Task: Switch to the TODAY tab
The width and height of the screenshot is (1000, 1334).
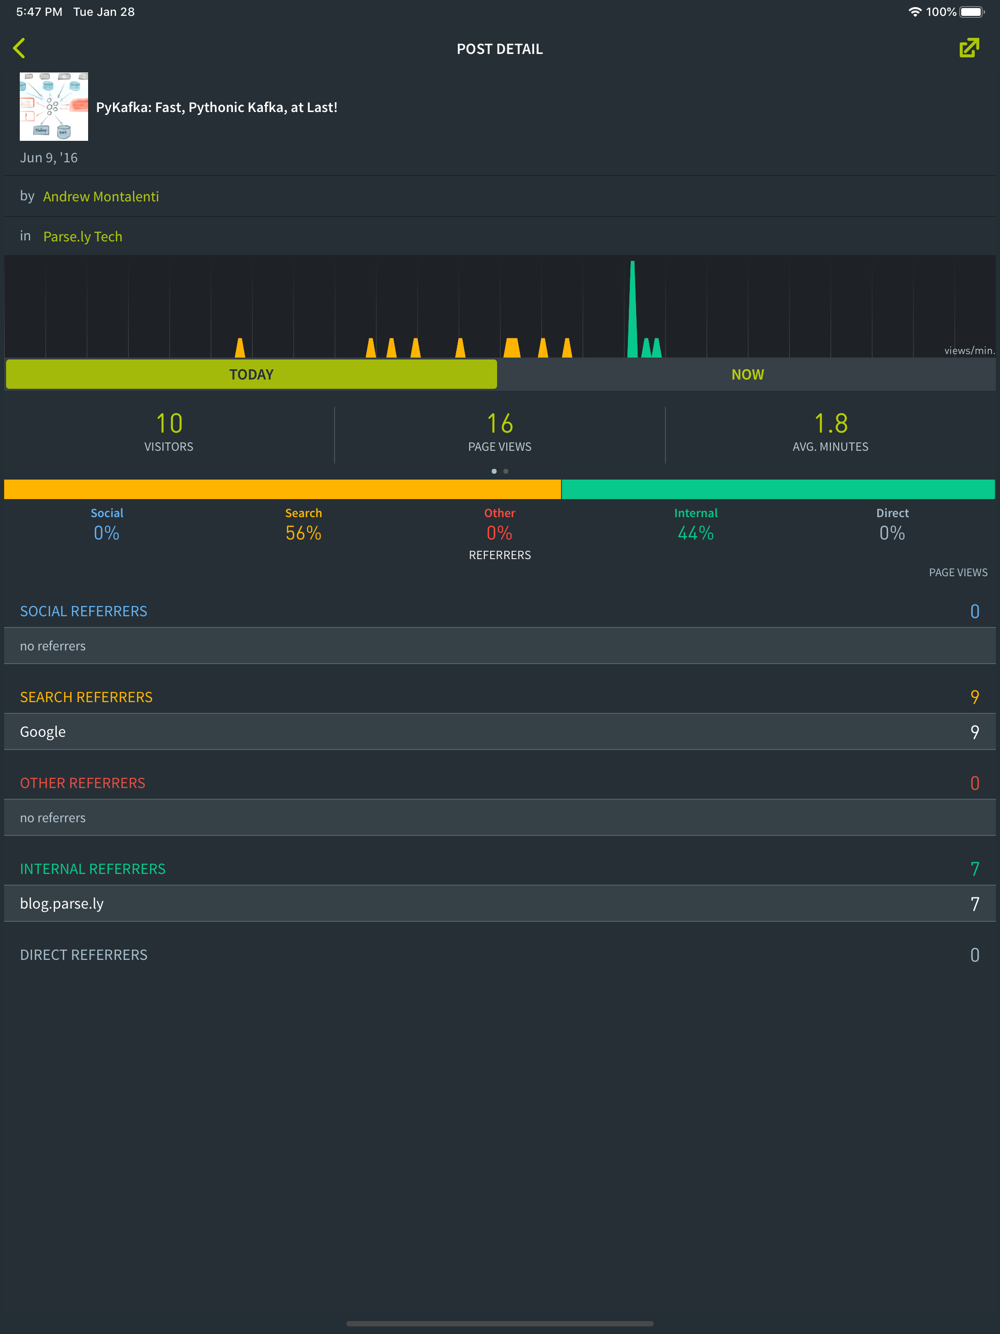Action: pyautogui.click(x=251, y=374)
